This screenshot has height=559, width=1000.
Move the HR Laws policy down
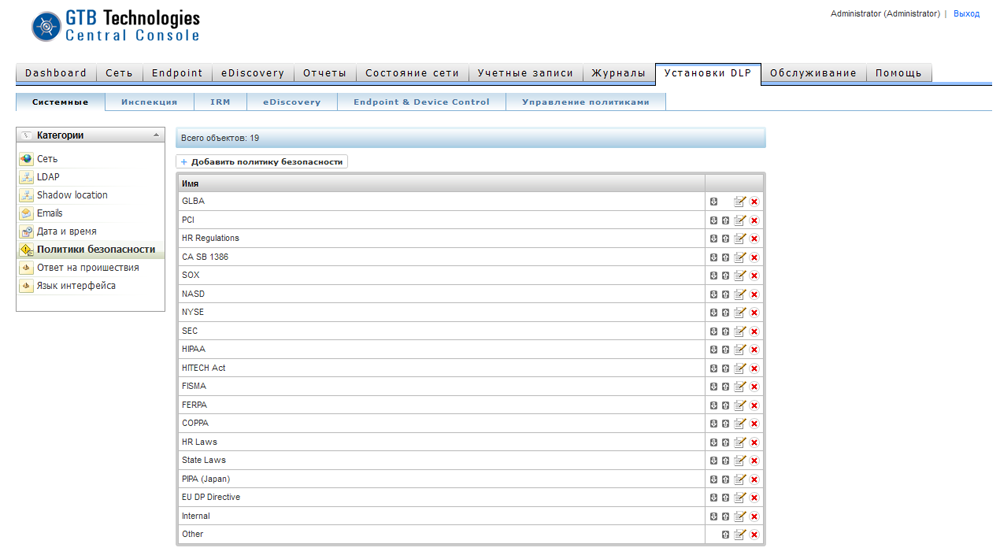tap(714, 442)
